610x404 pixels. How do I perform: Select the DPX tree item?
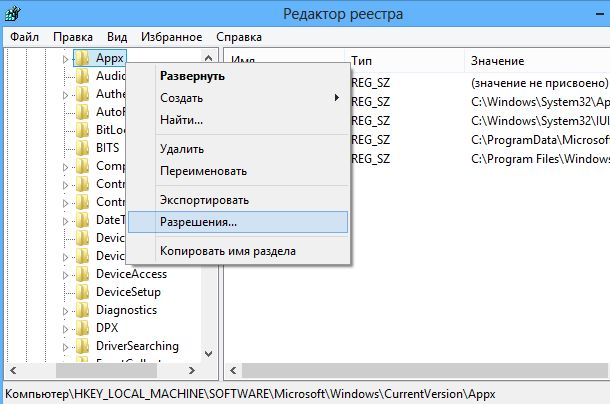107,328
